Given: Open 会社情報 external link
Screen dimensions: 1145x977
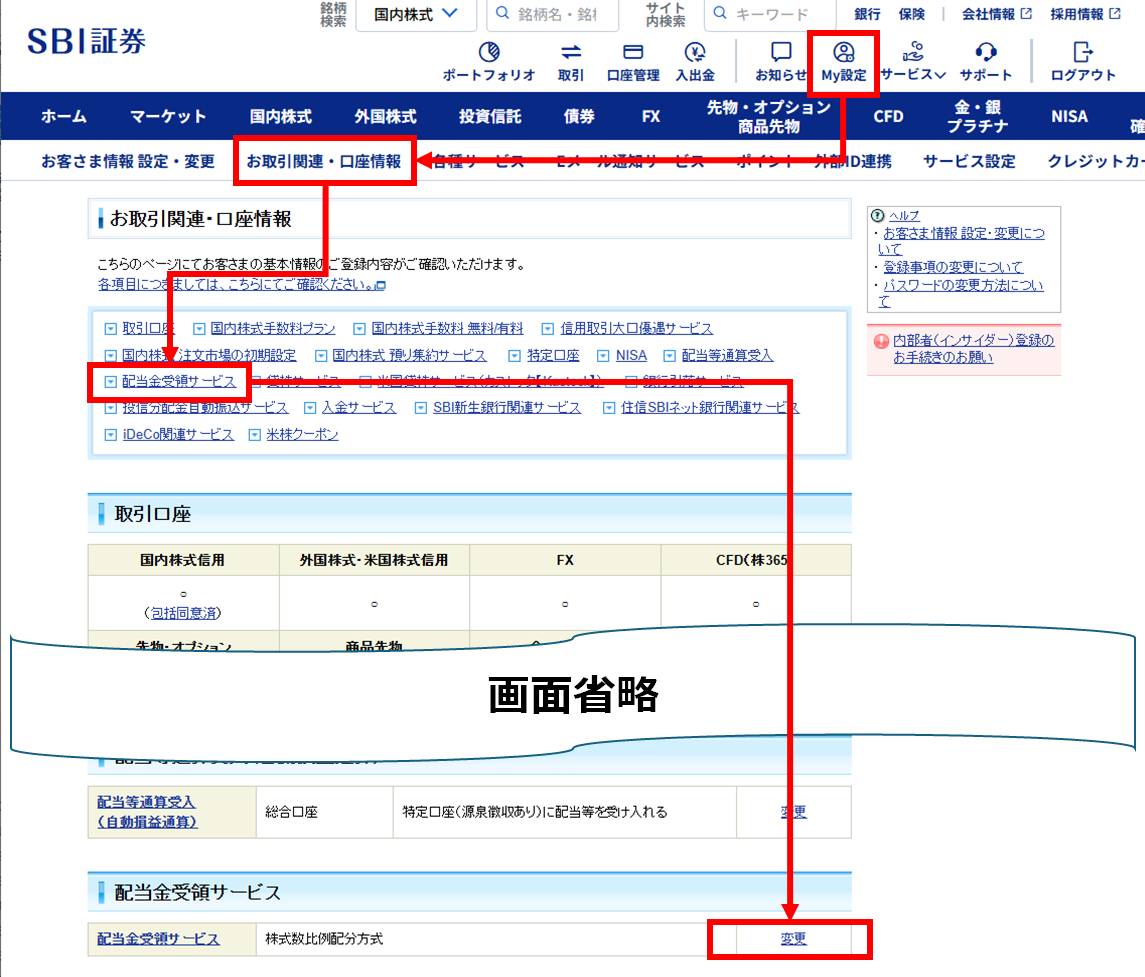Looking at the screenshot, I should tap(996, 14).
